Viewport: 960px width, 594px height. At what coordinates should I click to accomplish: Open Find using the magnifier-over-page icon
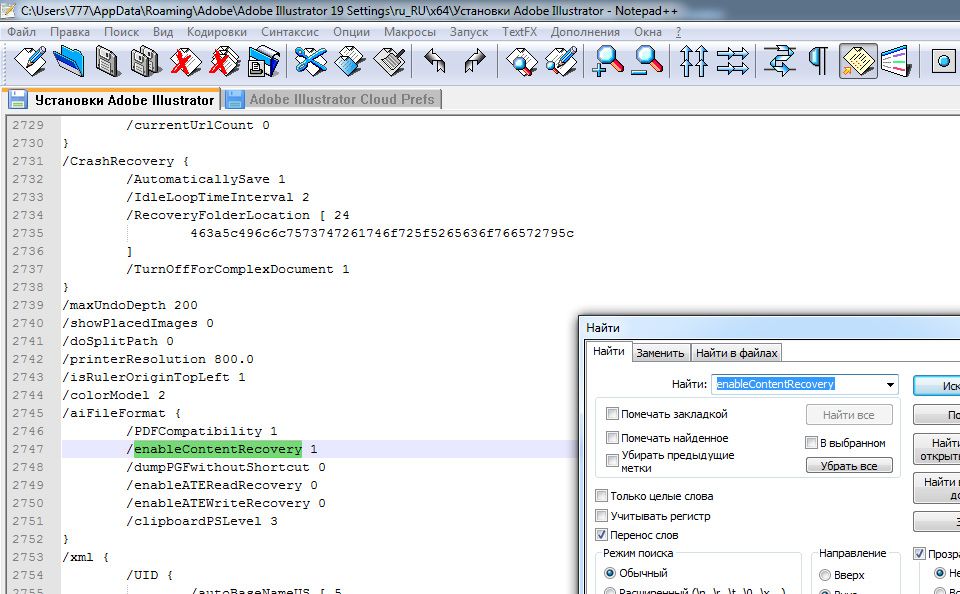click(522, 61)
